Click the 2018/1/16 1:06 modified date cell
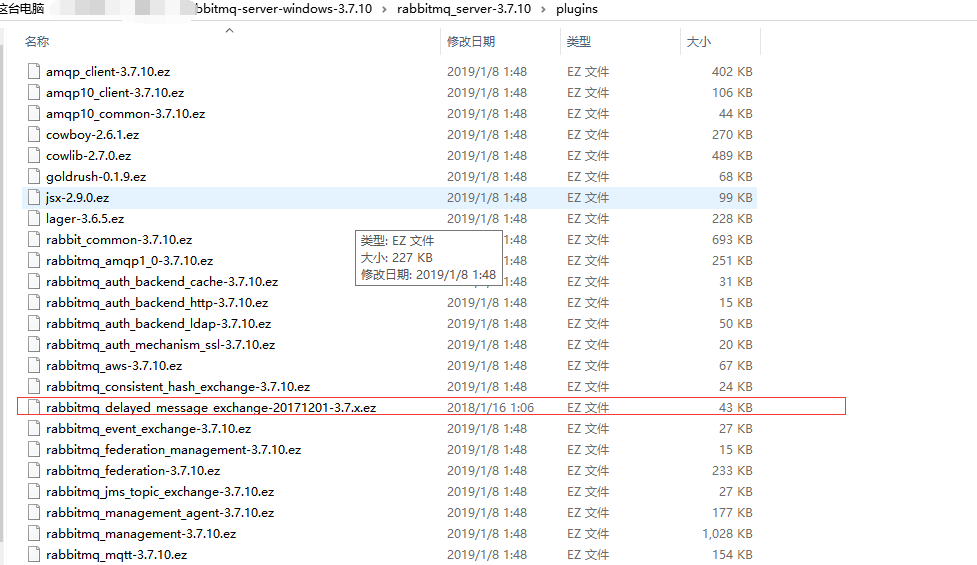This screenshot has height=565, width=977. click(x=490, y=407)
